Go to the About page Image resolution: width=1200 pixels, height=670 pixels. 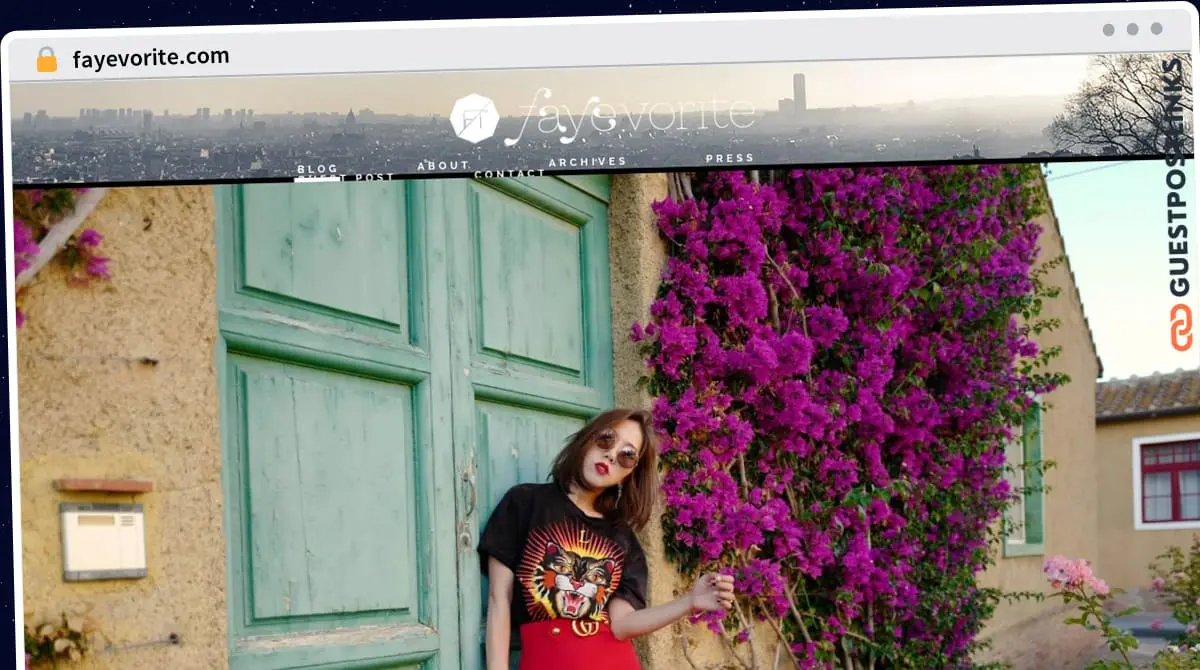pyautogui.click(x=443, y=165)
